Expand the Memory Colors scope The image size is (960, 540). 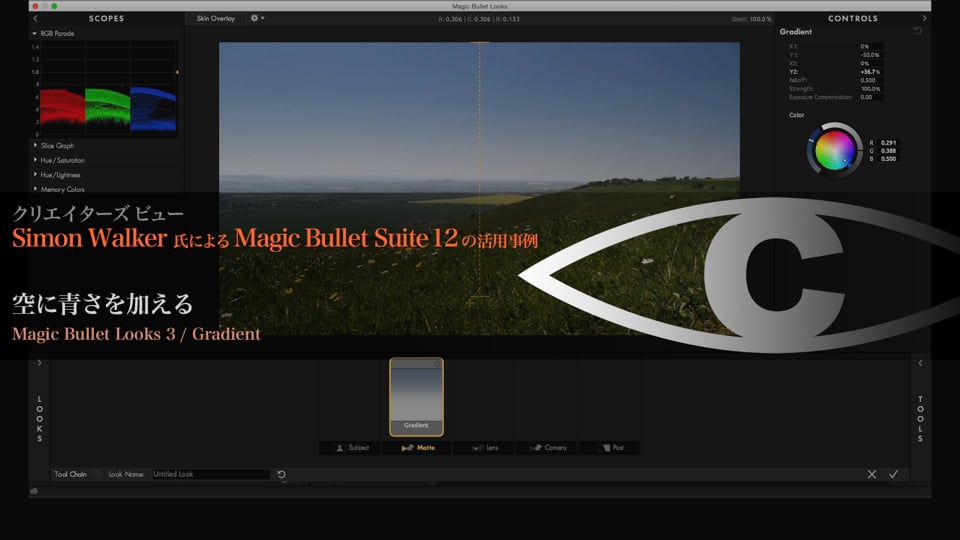tap(35, 189)
